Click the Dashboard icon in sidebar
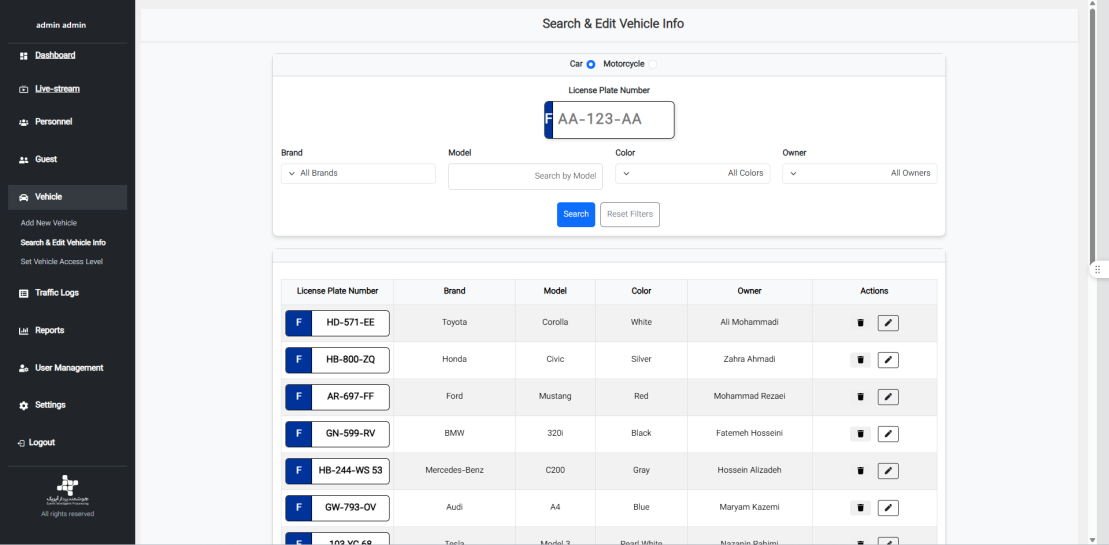This screenshot has width=1109, height=545. (x=24, y=56)
